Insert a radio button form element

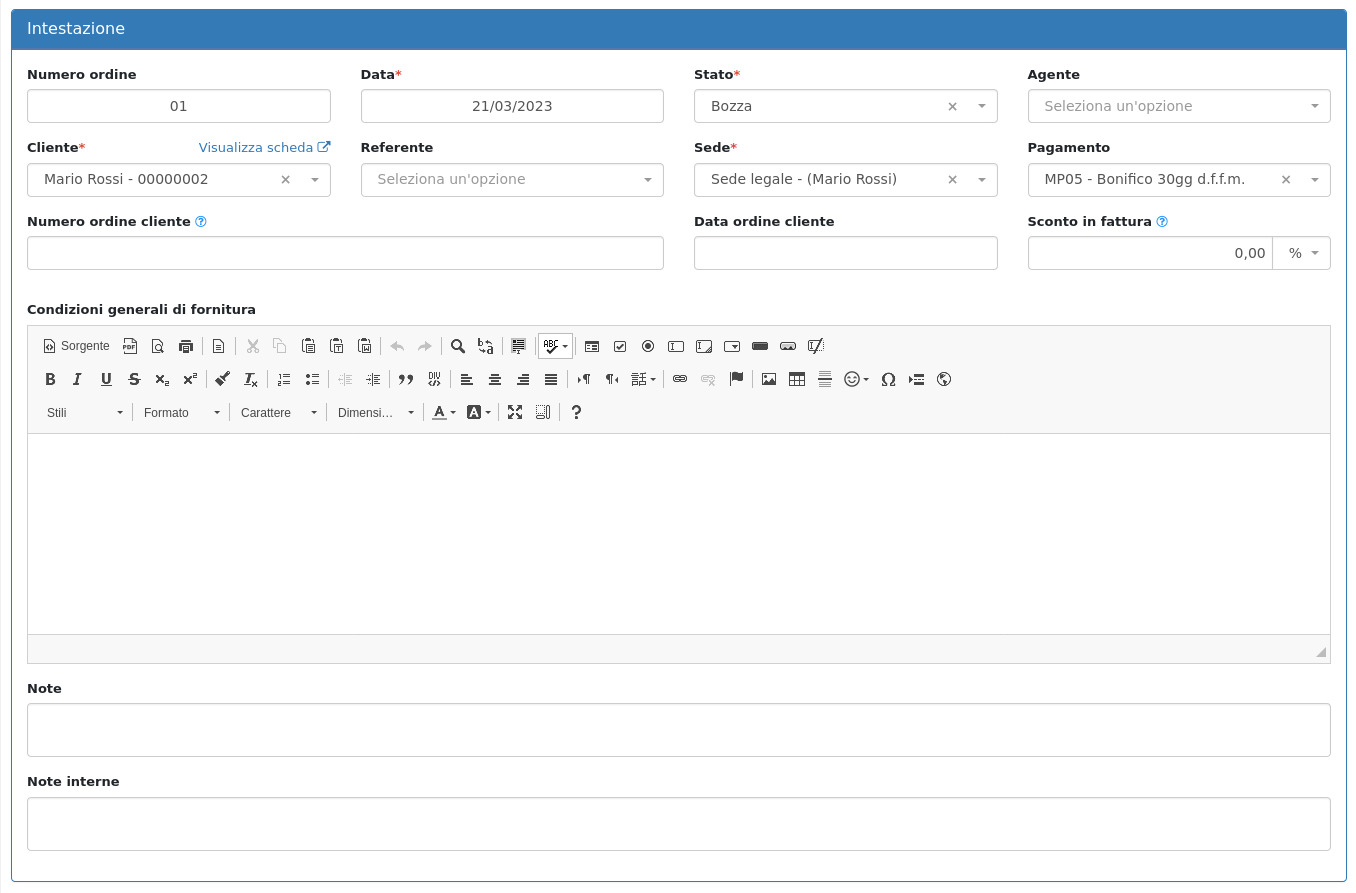point(648,346)
